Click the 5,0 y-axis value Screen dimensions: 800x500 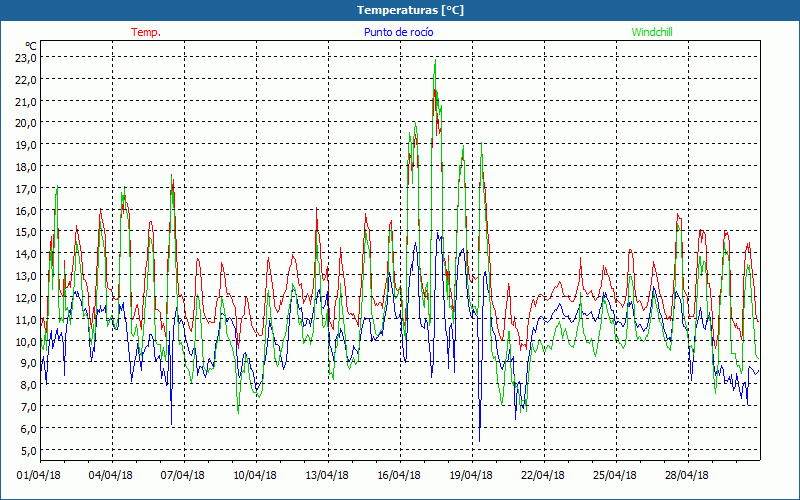click(x=28, y=451)
